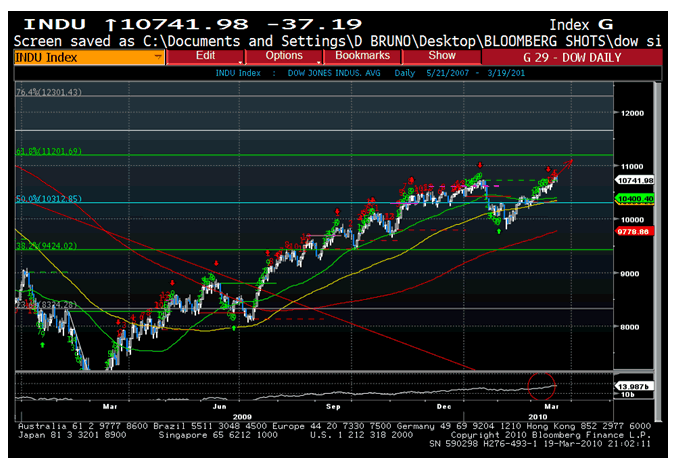This screenshot has height=465, width=675.
Task: Click the 10400.40 green moving average label
Action: coord(635,199)
